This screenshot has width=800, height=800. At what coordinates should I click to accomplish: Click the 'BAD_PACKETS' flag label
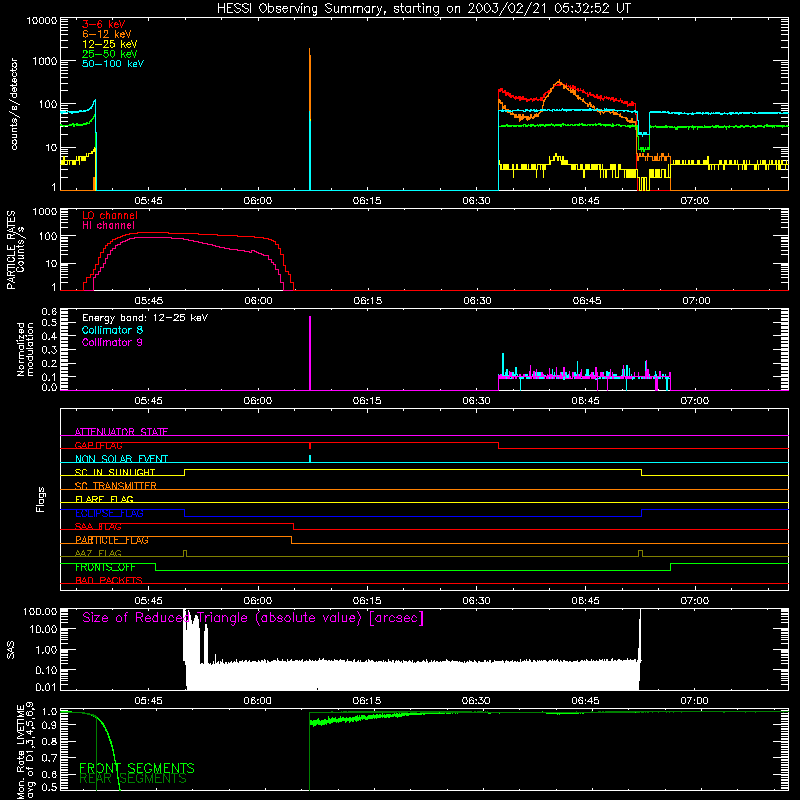pos(109,581)
